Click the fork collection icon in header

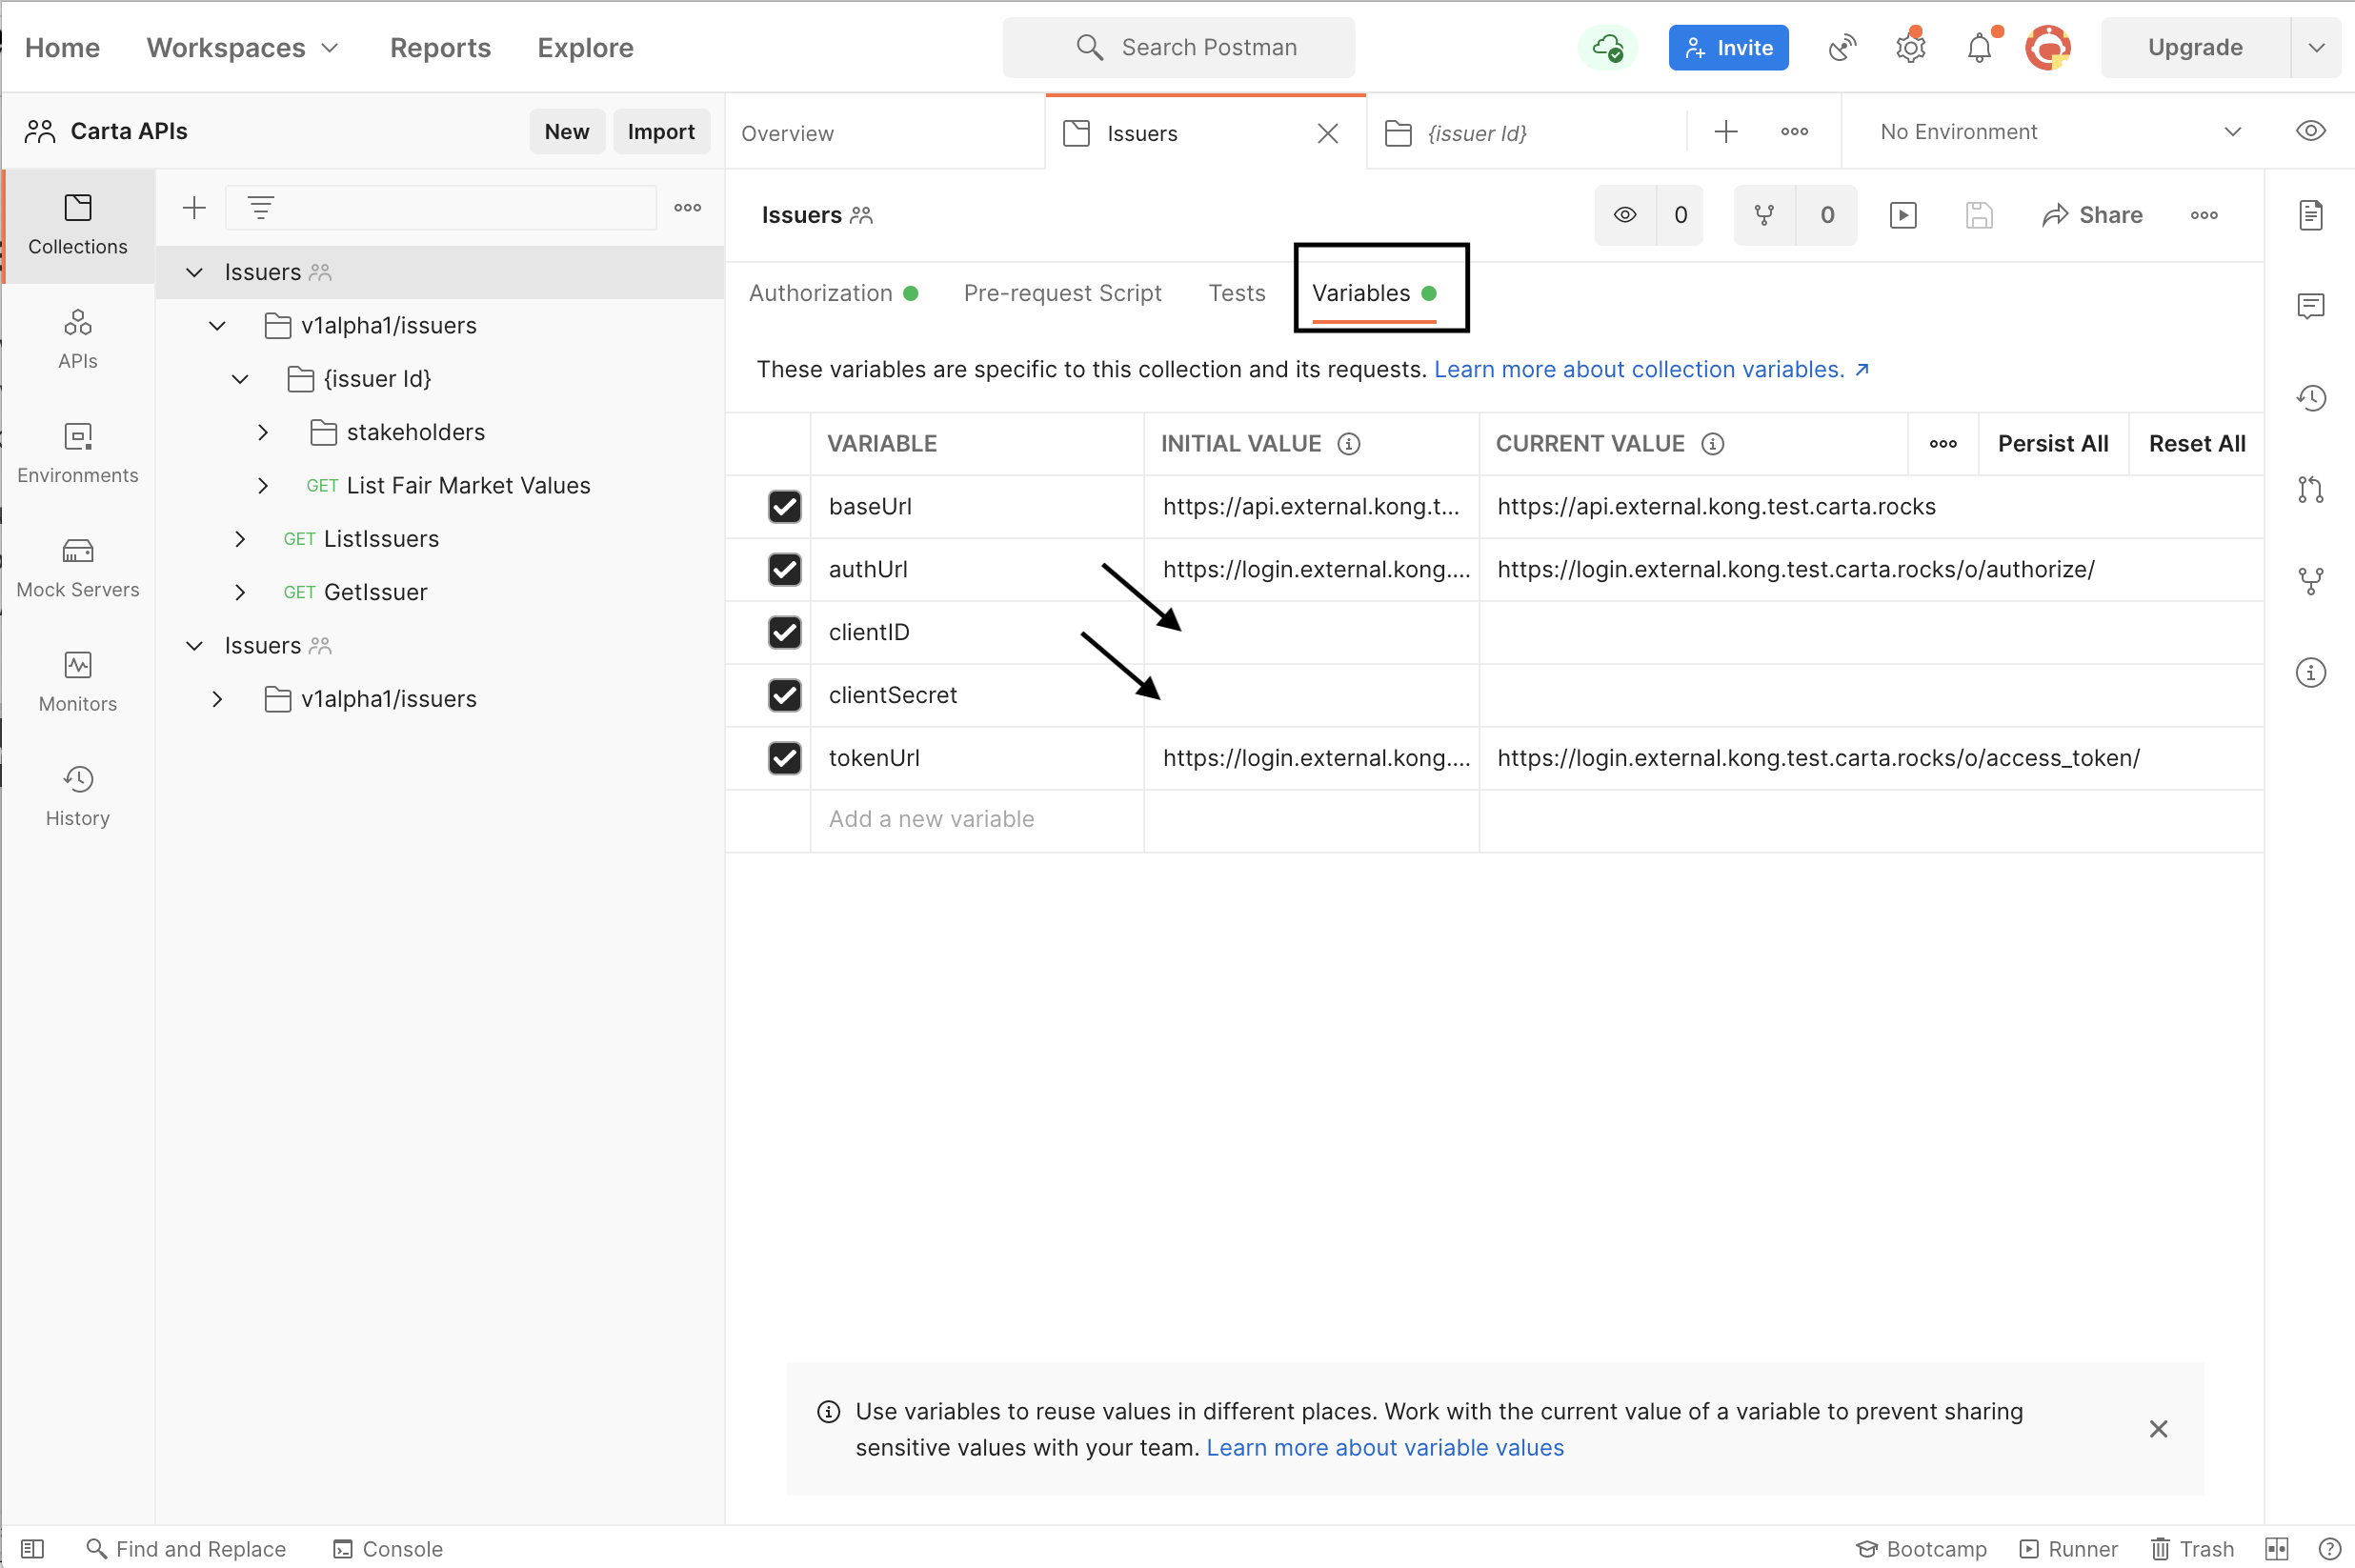tap(1765, 215)
